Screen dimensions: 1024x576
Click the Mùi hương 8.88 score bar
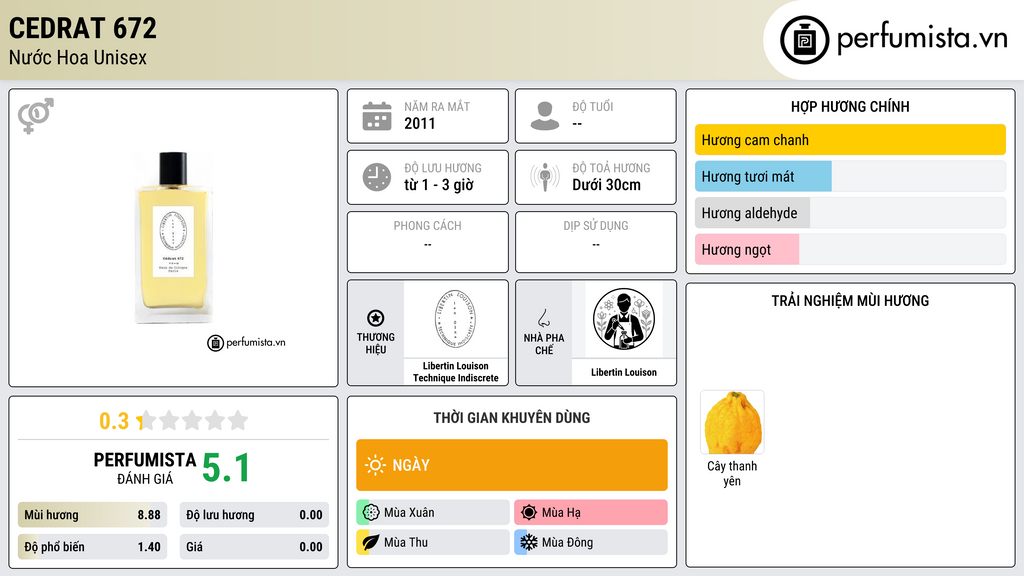coord(93,515)
